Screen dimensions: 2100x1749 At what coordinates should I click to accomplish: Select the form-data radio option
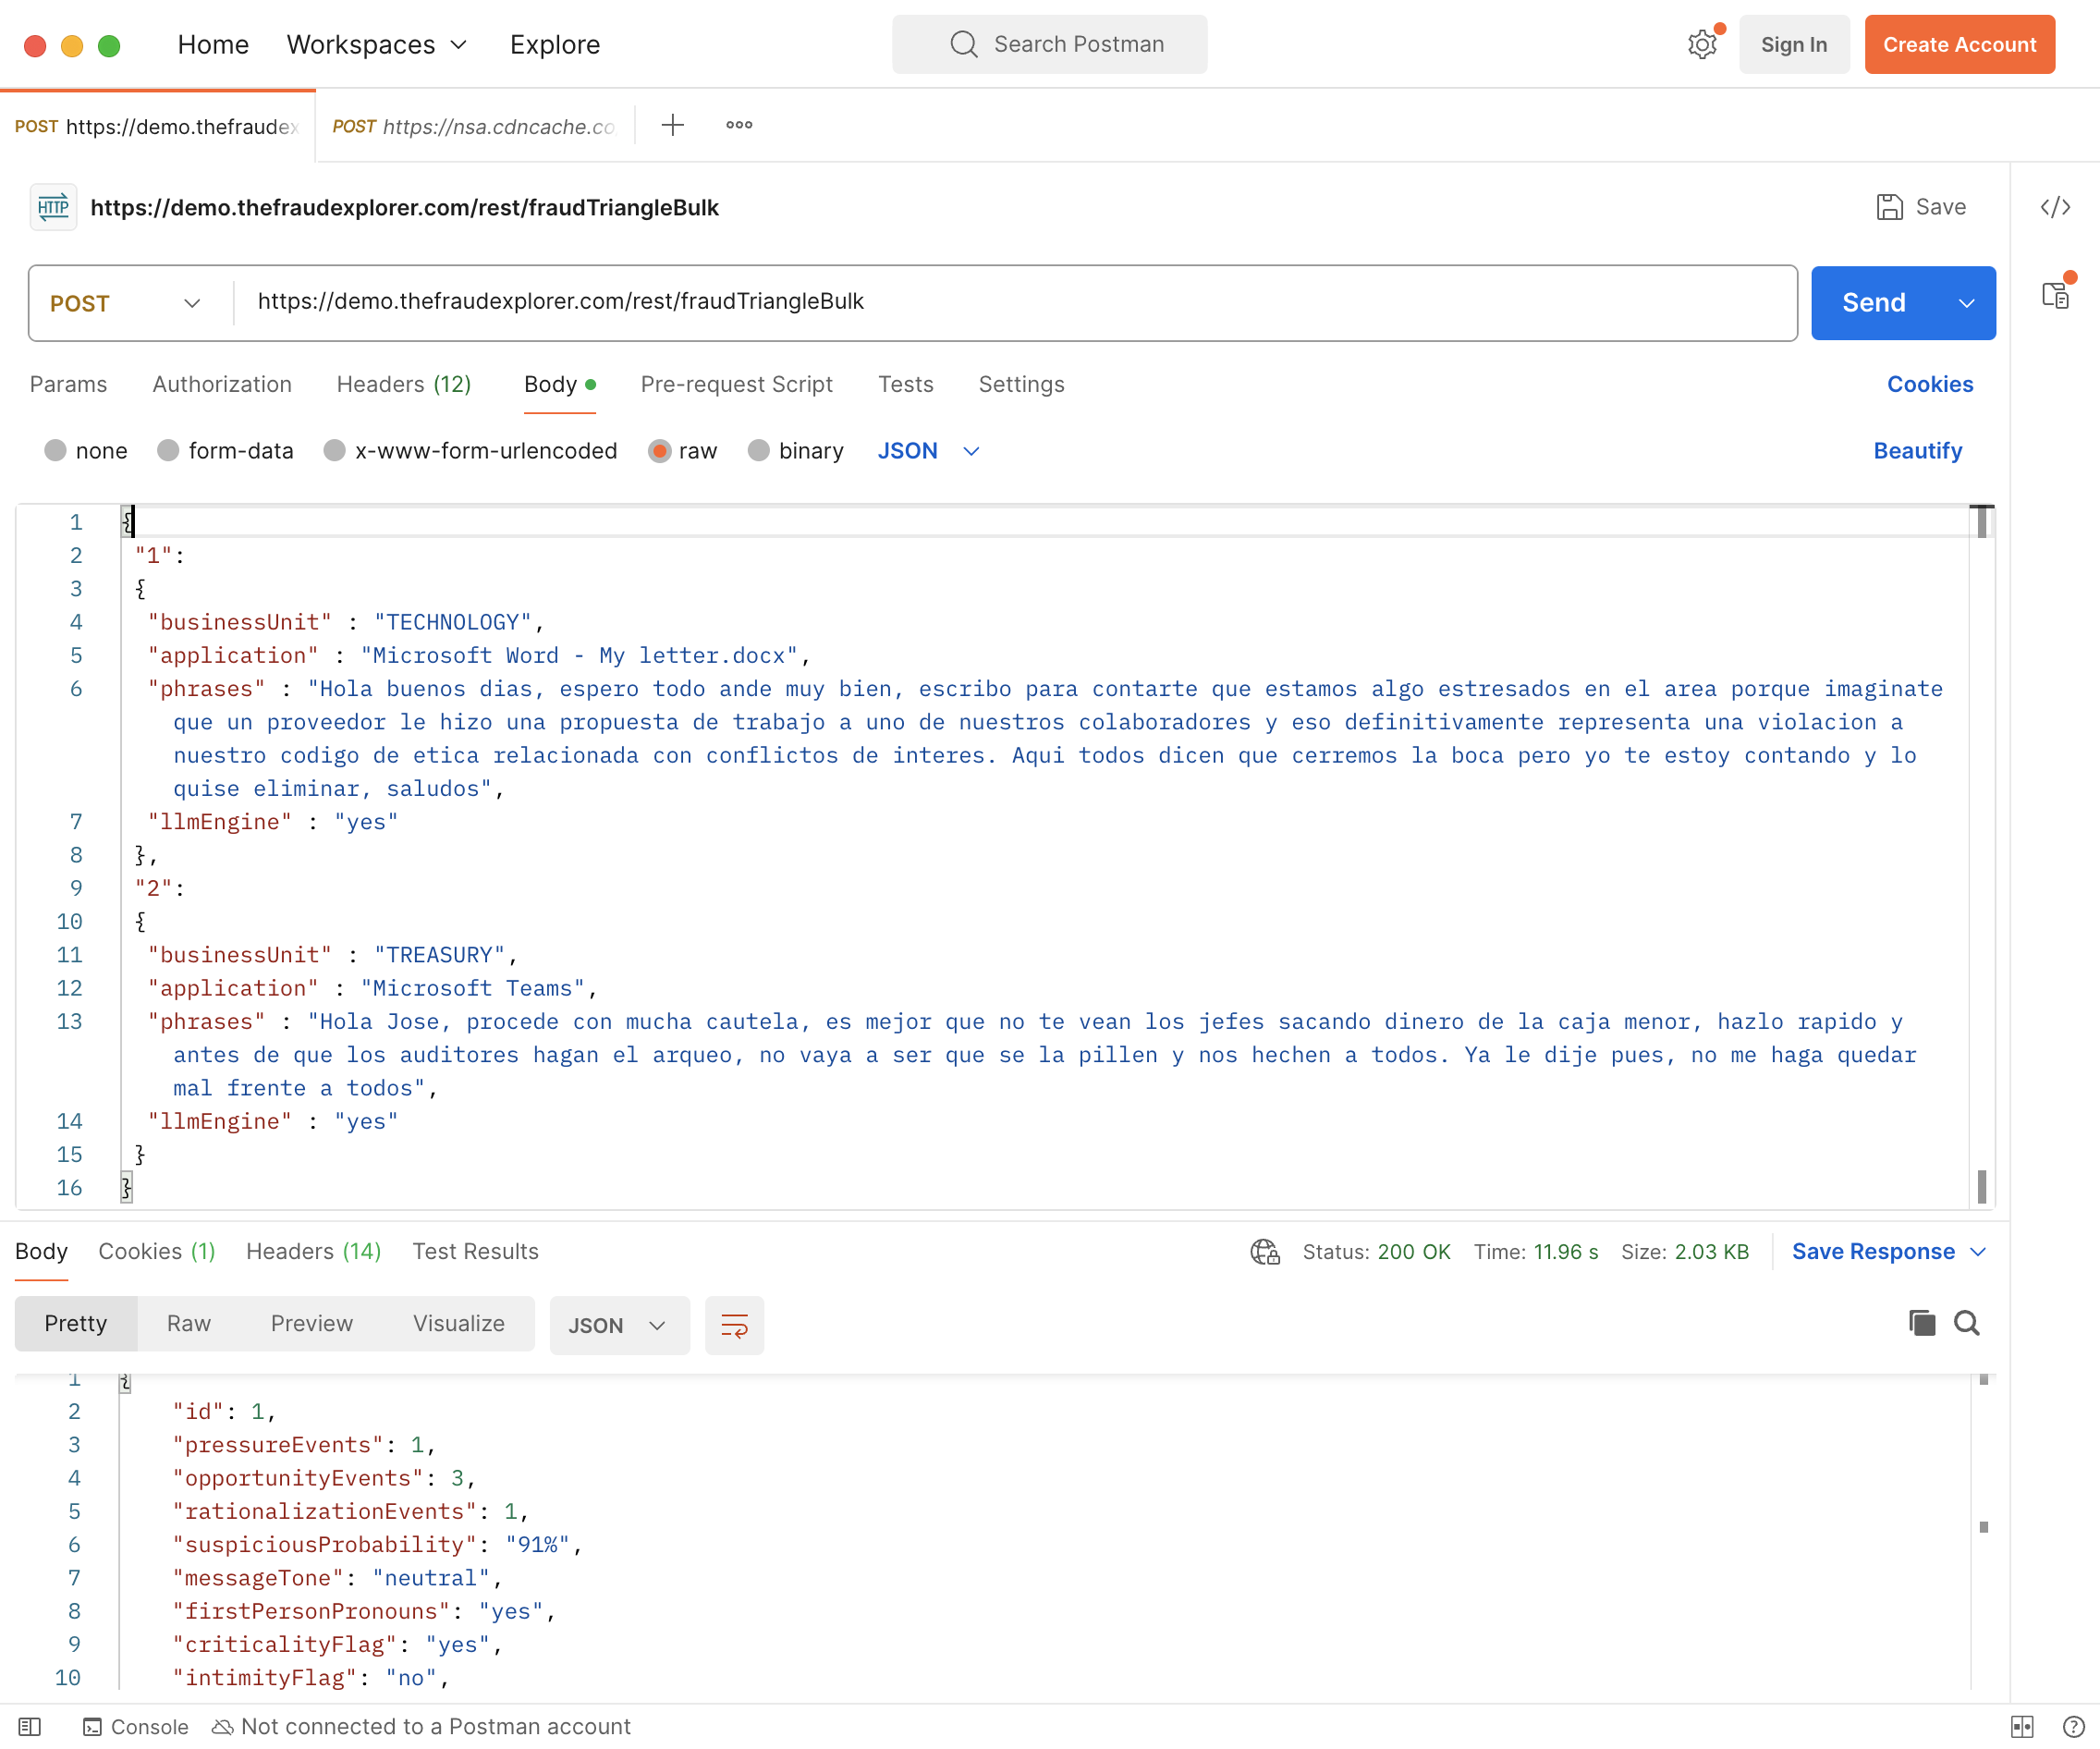tap(168, 450)
